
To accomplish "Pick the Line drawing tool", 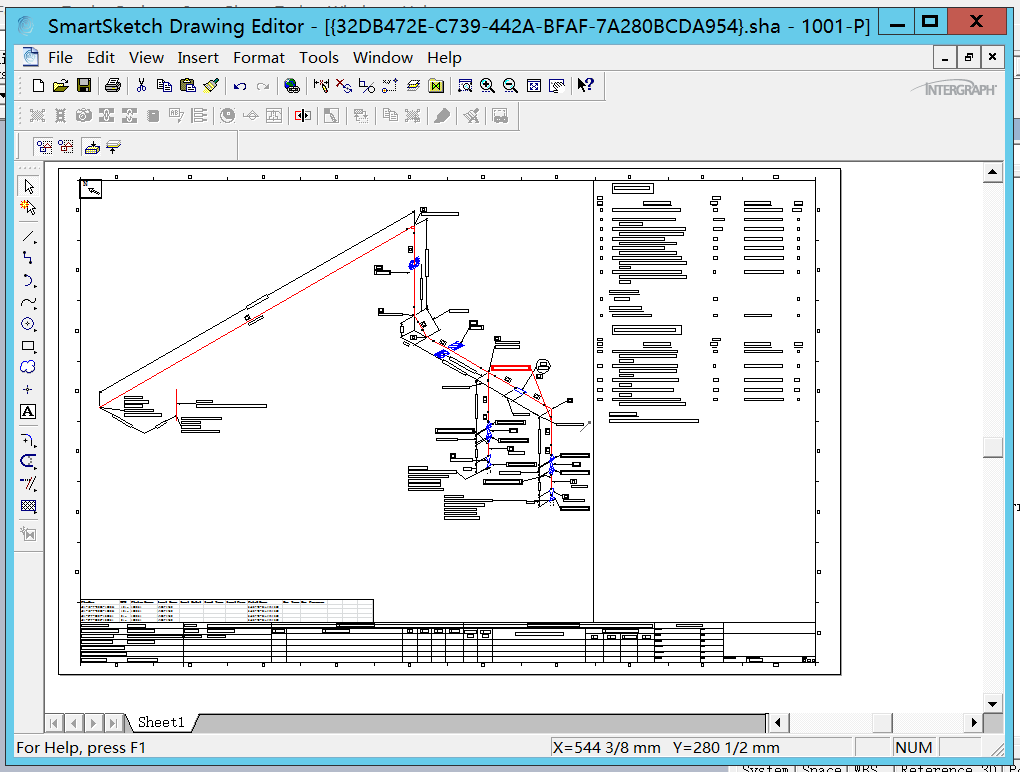I will click(x=28, y=237).
